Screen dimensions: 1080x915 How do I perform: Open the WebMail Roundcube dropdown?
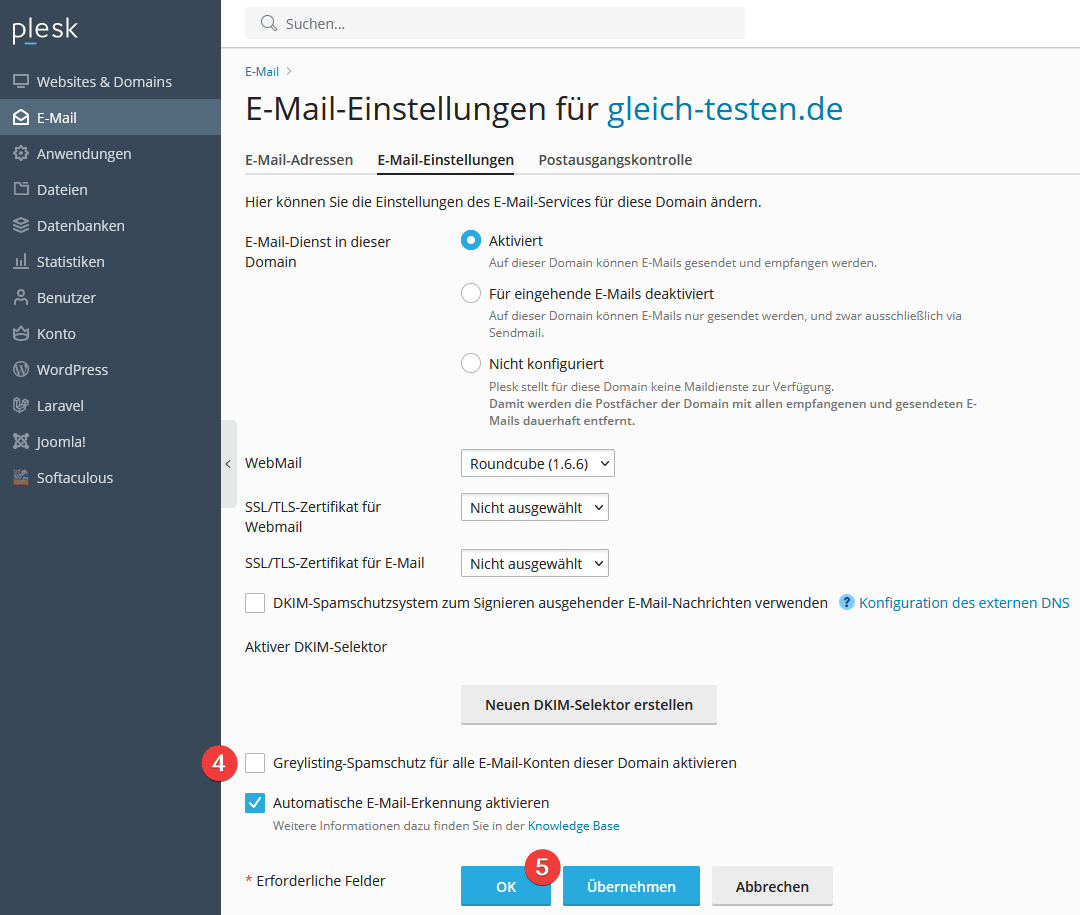(537, 464)
